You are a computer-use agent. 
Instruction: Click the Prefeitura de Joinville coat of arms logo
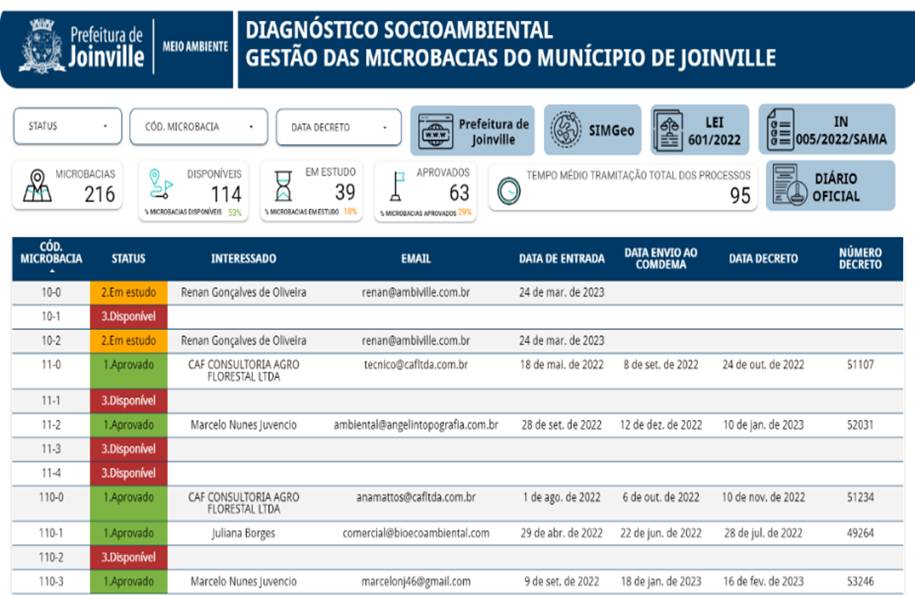pyautogui.click(x=42, y=46)
